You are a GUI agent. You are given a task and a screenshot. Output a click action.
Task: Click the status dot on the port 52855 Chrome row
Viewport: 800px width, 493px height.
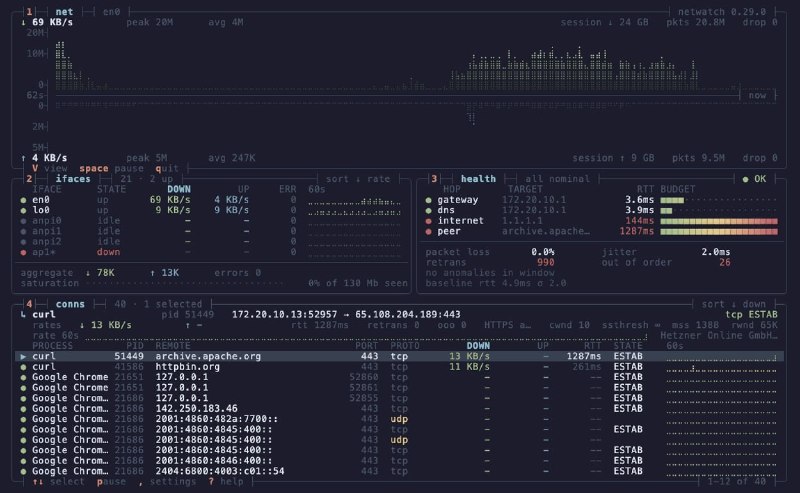point(23,398)
